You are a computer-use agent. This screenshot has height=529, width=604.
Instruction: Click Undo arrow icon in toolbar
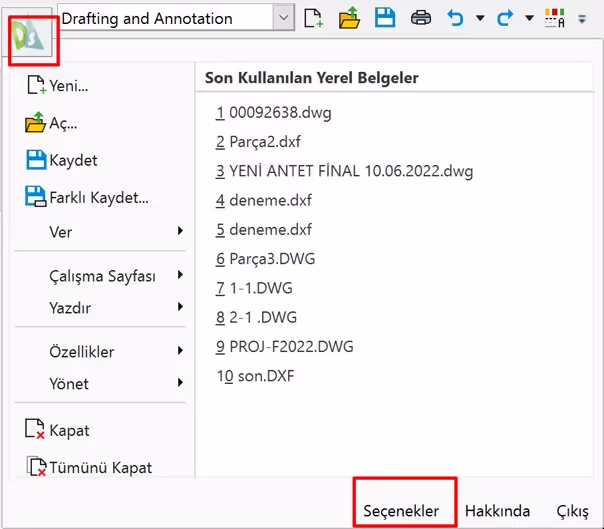pos(455,18)
